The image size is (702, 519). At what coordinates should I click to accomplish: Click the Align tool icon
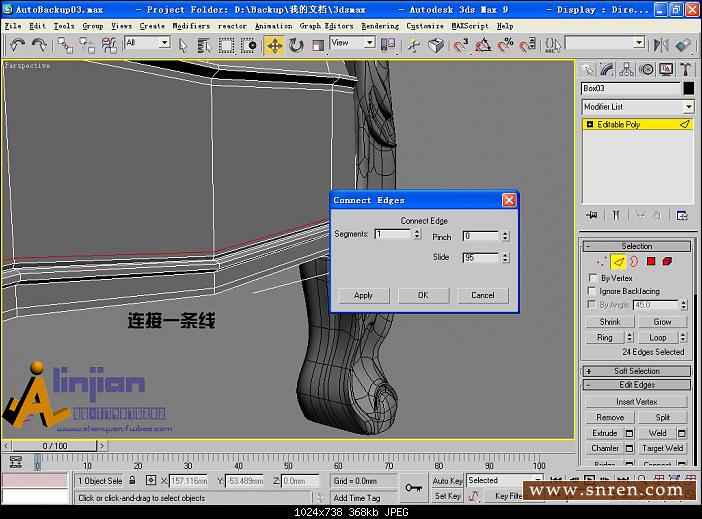pyautogui.click(x=683, y=45)
